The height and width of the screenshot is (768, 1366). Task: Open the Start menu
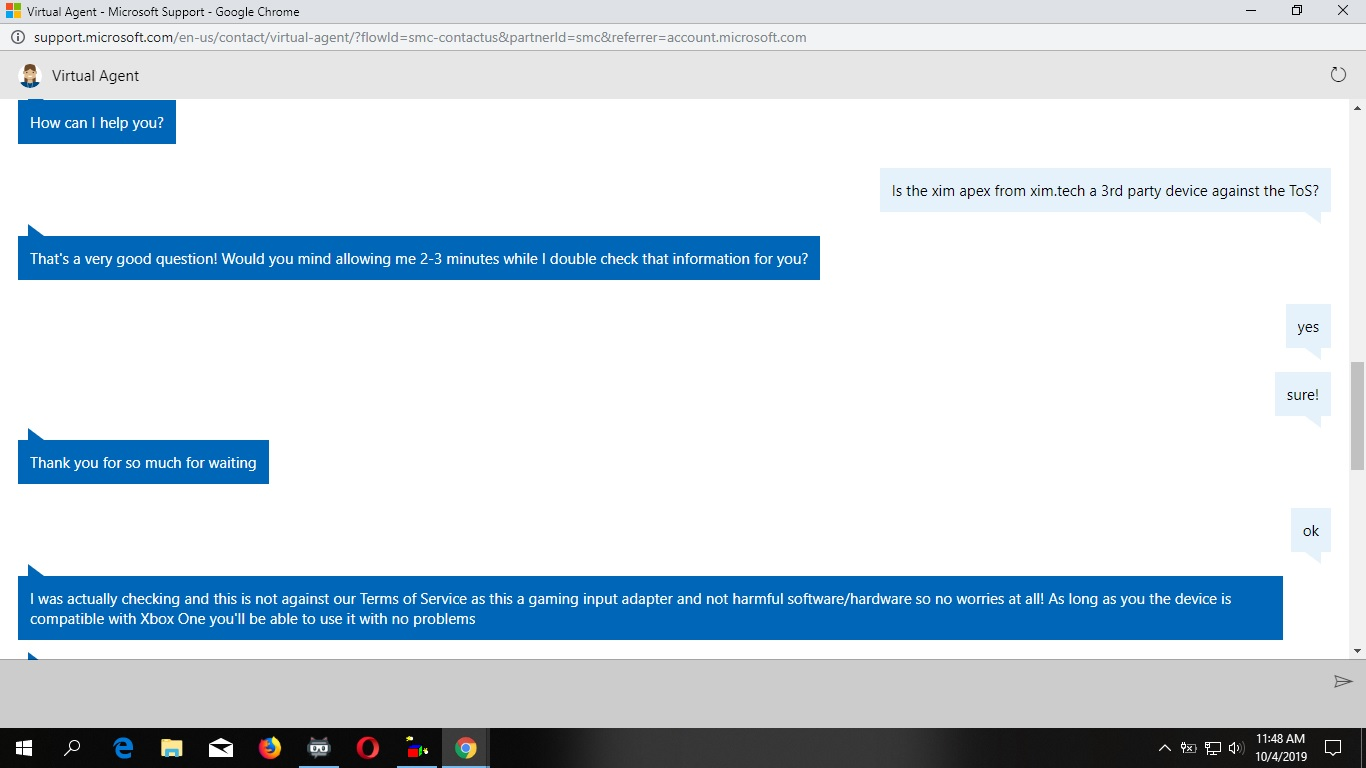[21, 747]
